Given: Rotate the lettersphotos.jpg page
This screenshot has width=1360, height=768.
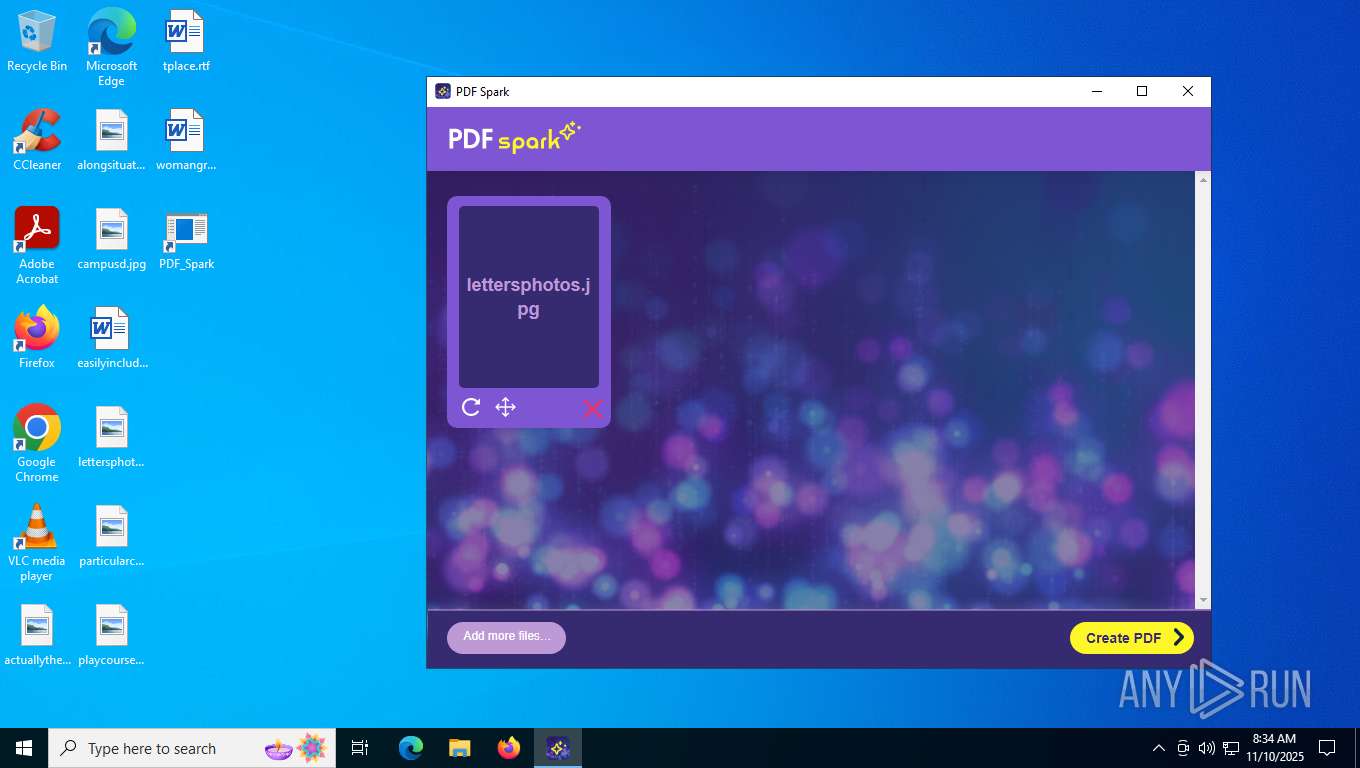Looking at the screenshot, I should coord(471,407).
